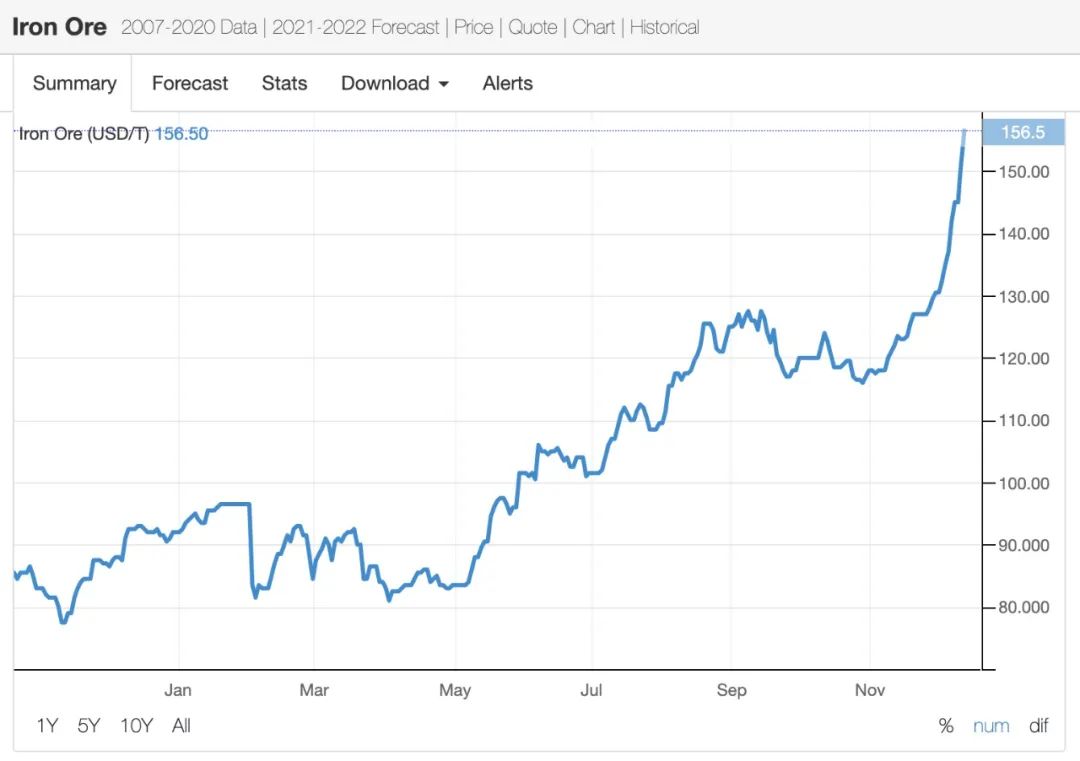Click the Sep x-axis label
The height and width of the screenshot is (761, 1080).
(731, 690)
